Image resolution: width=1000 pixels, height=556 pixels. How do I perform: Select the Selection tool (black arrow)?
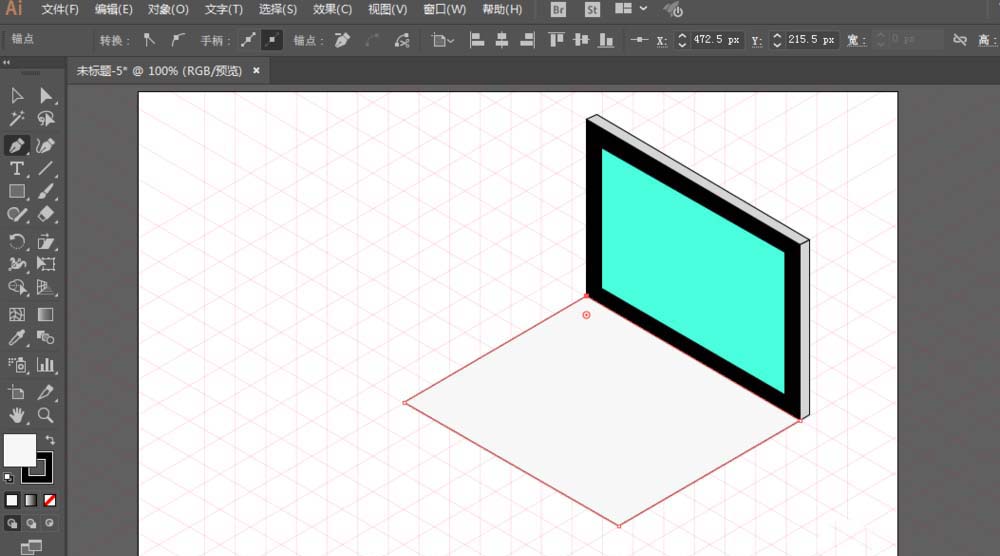[x=17, y=96]
